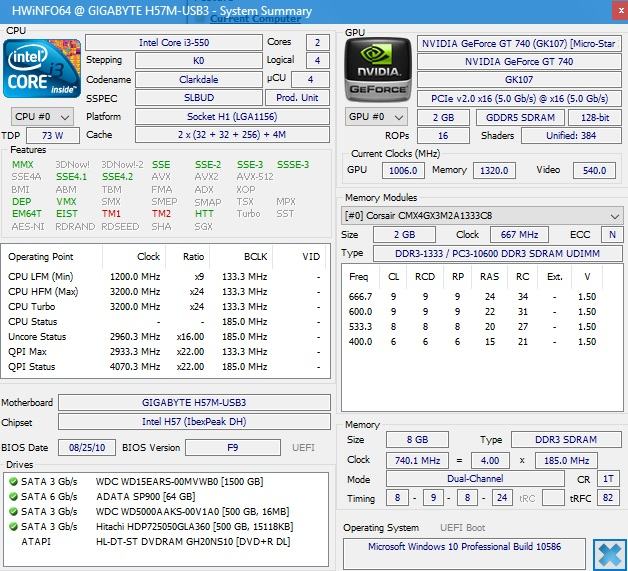Click the Prod. Unit button
Screen dimensions: 628x571
click(x=297, y=98)
